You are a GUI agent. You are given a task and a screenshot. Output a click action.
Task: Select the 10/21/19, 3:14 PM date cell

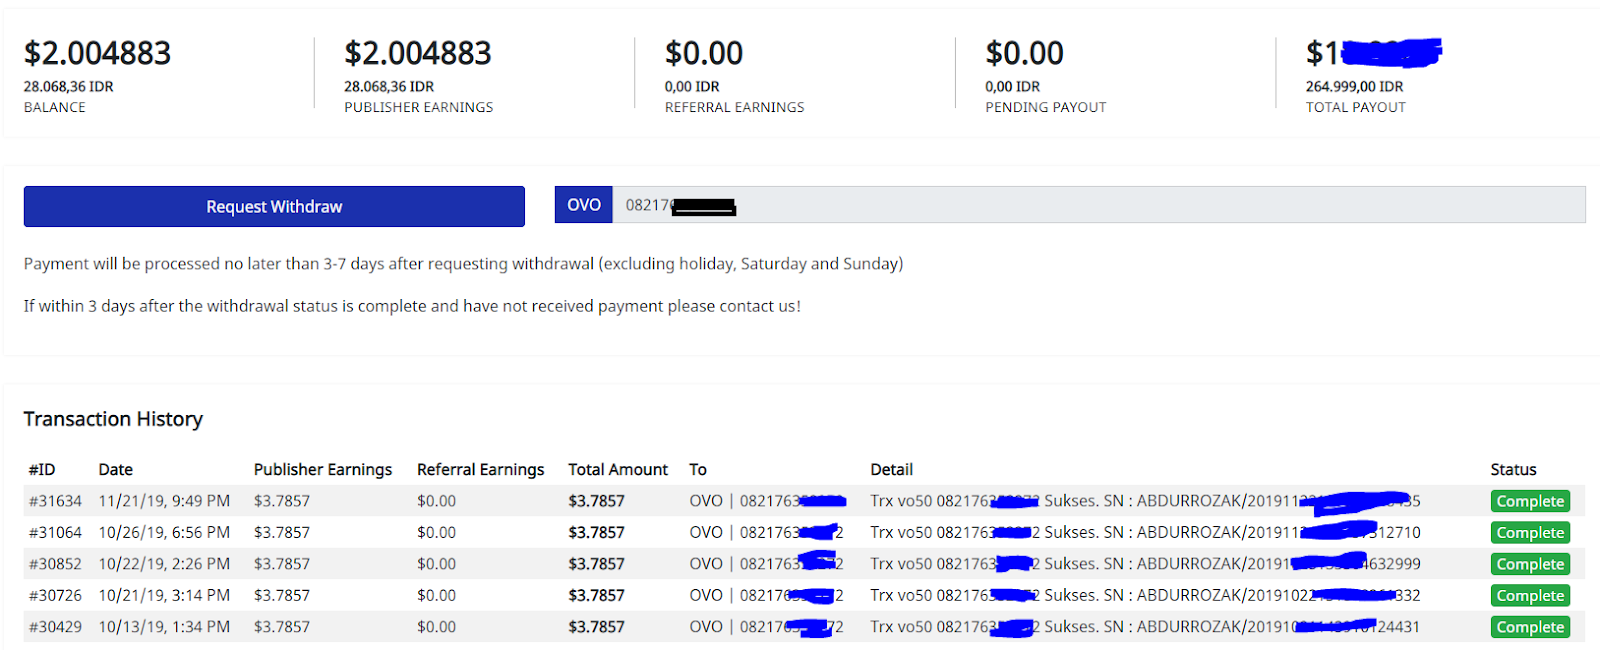pos(164,595)
